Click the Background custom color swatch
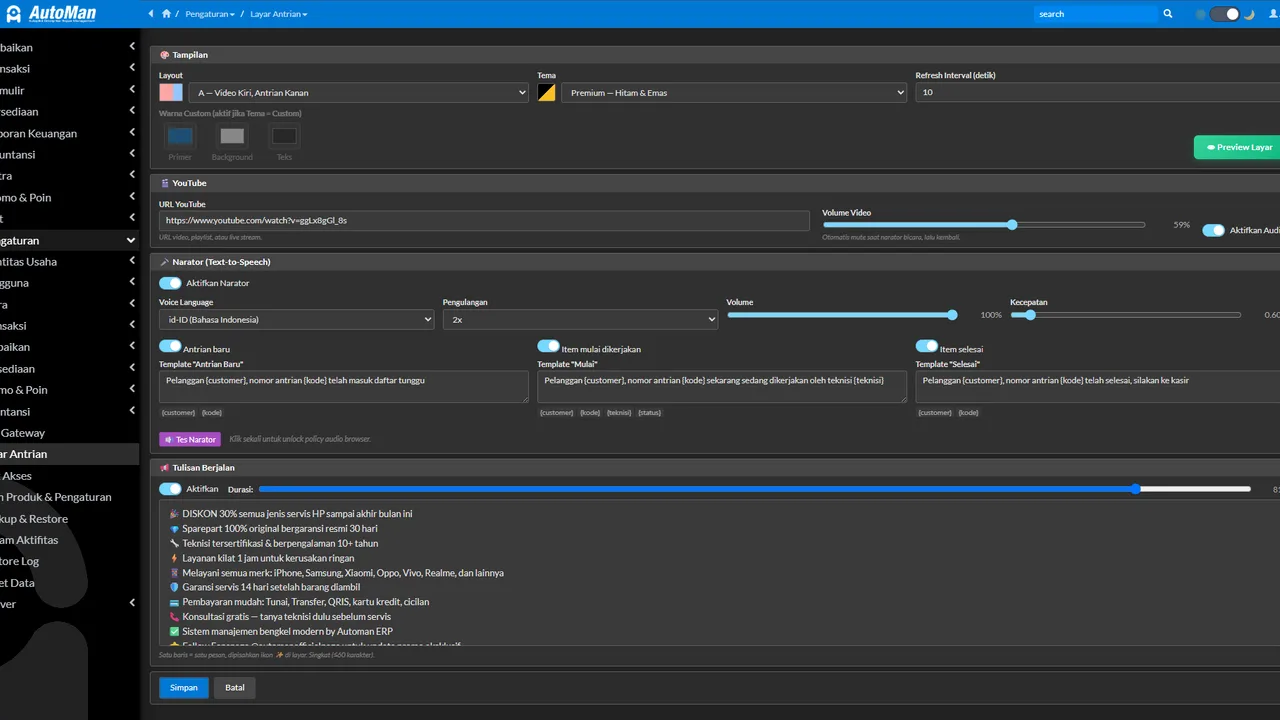The image size is (1280, 720). pyautogui.click(x=232, y=136)
